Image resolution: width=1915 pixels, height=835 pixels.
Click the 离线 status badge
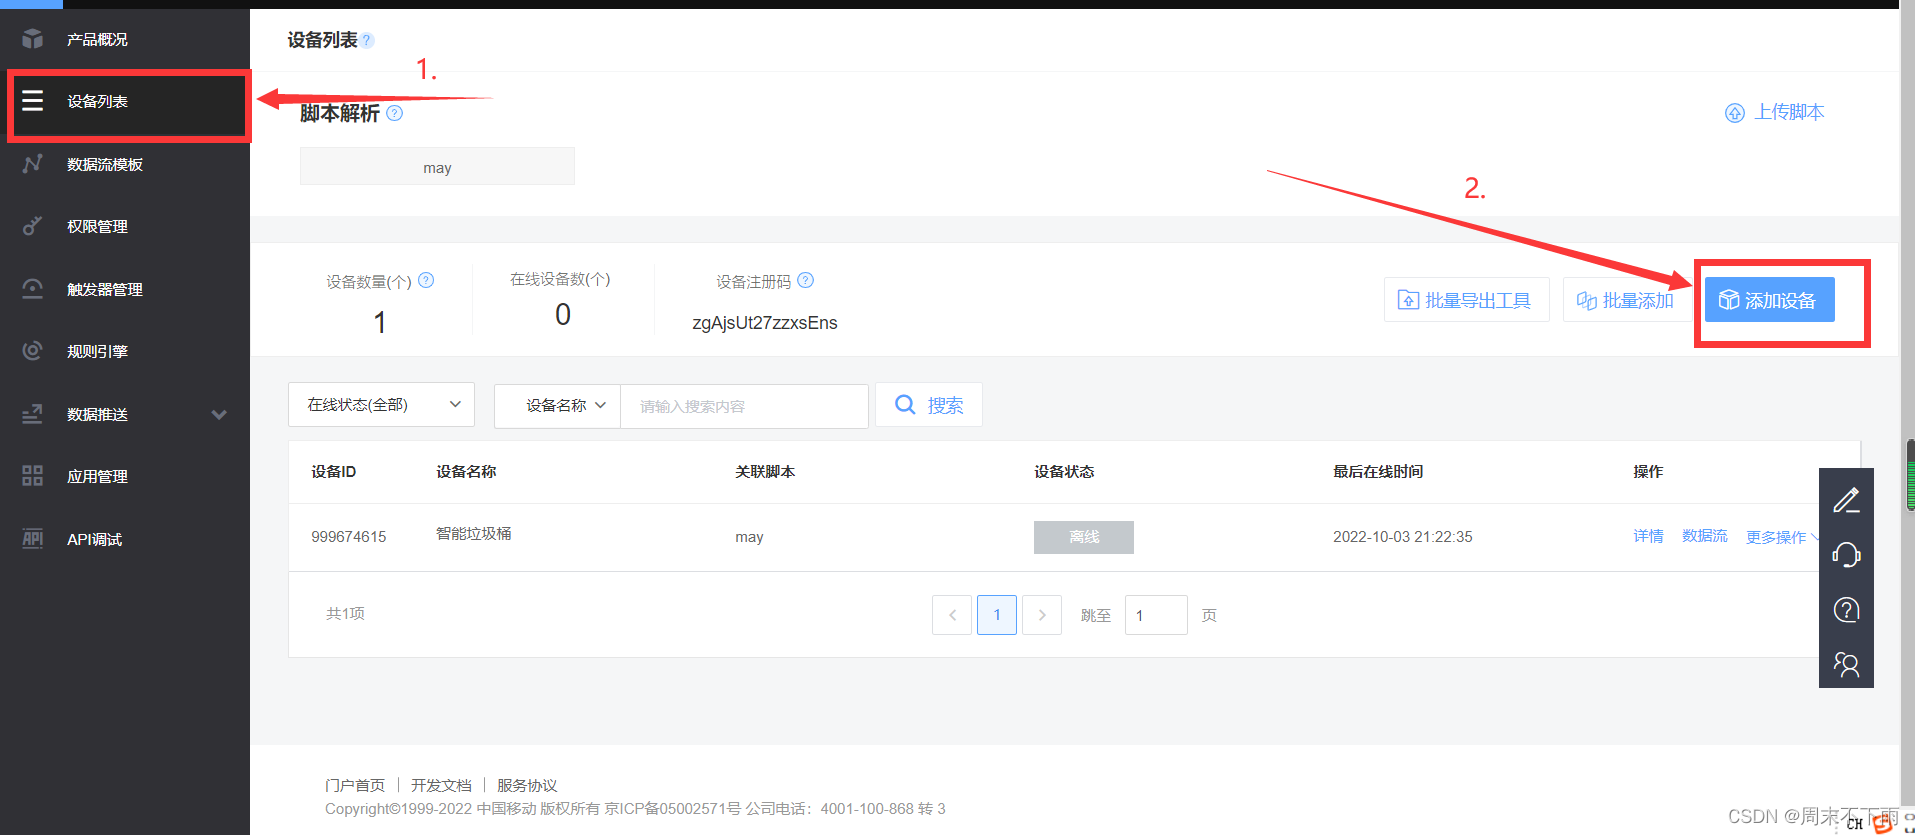point(1084,537)
